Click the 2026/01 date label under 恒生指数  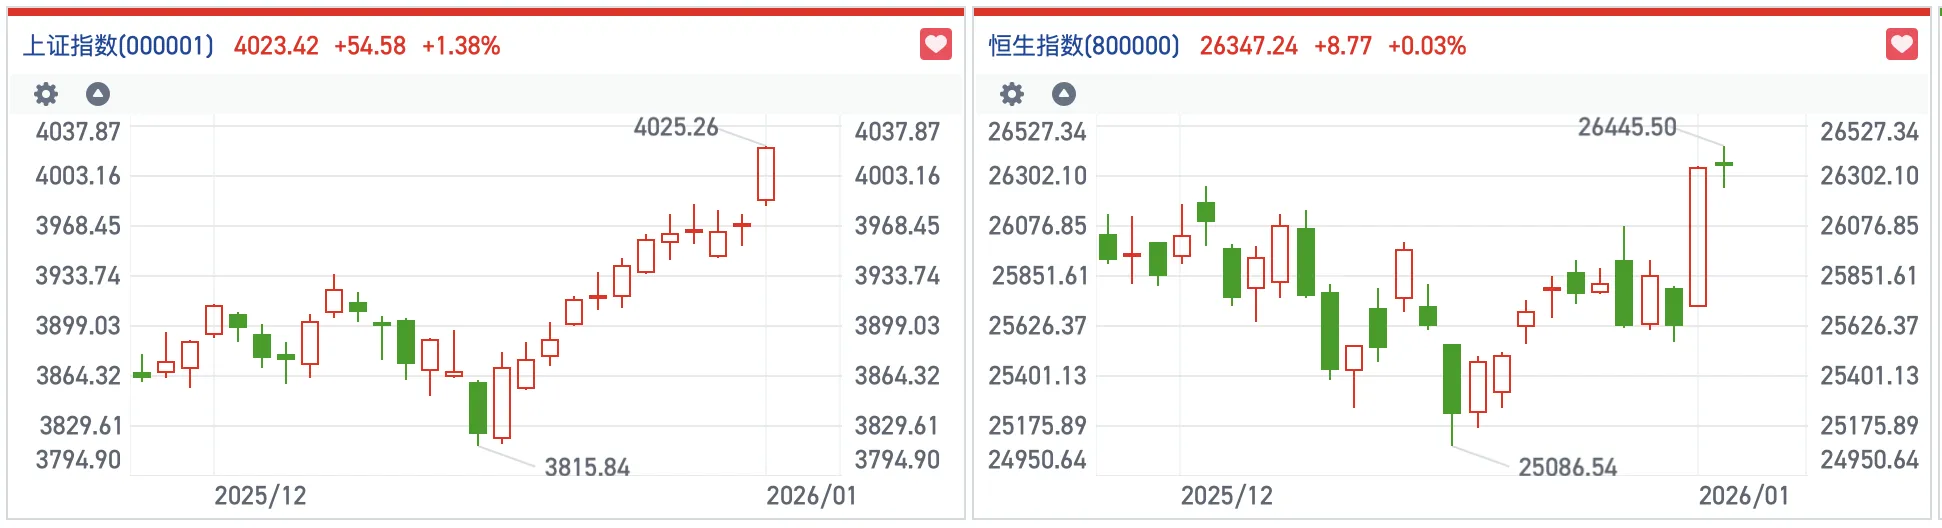[x=1743, y=496]
